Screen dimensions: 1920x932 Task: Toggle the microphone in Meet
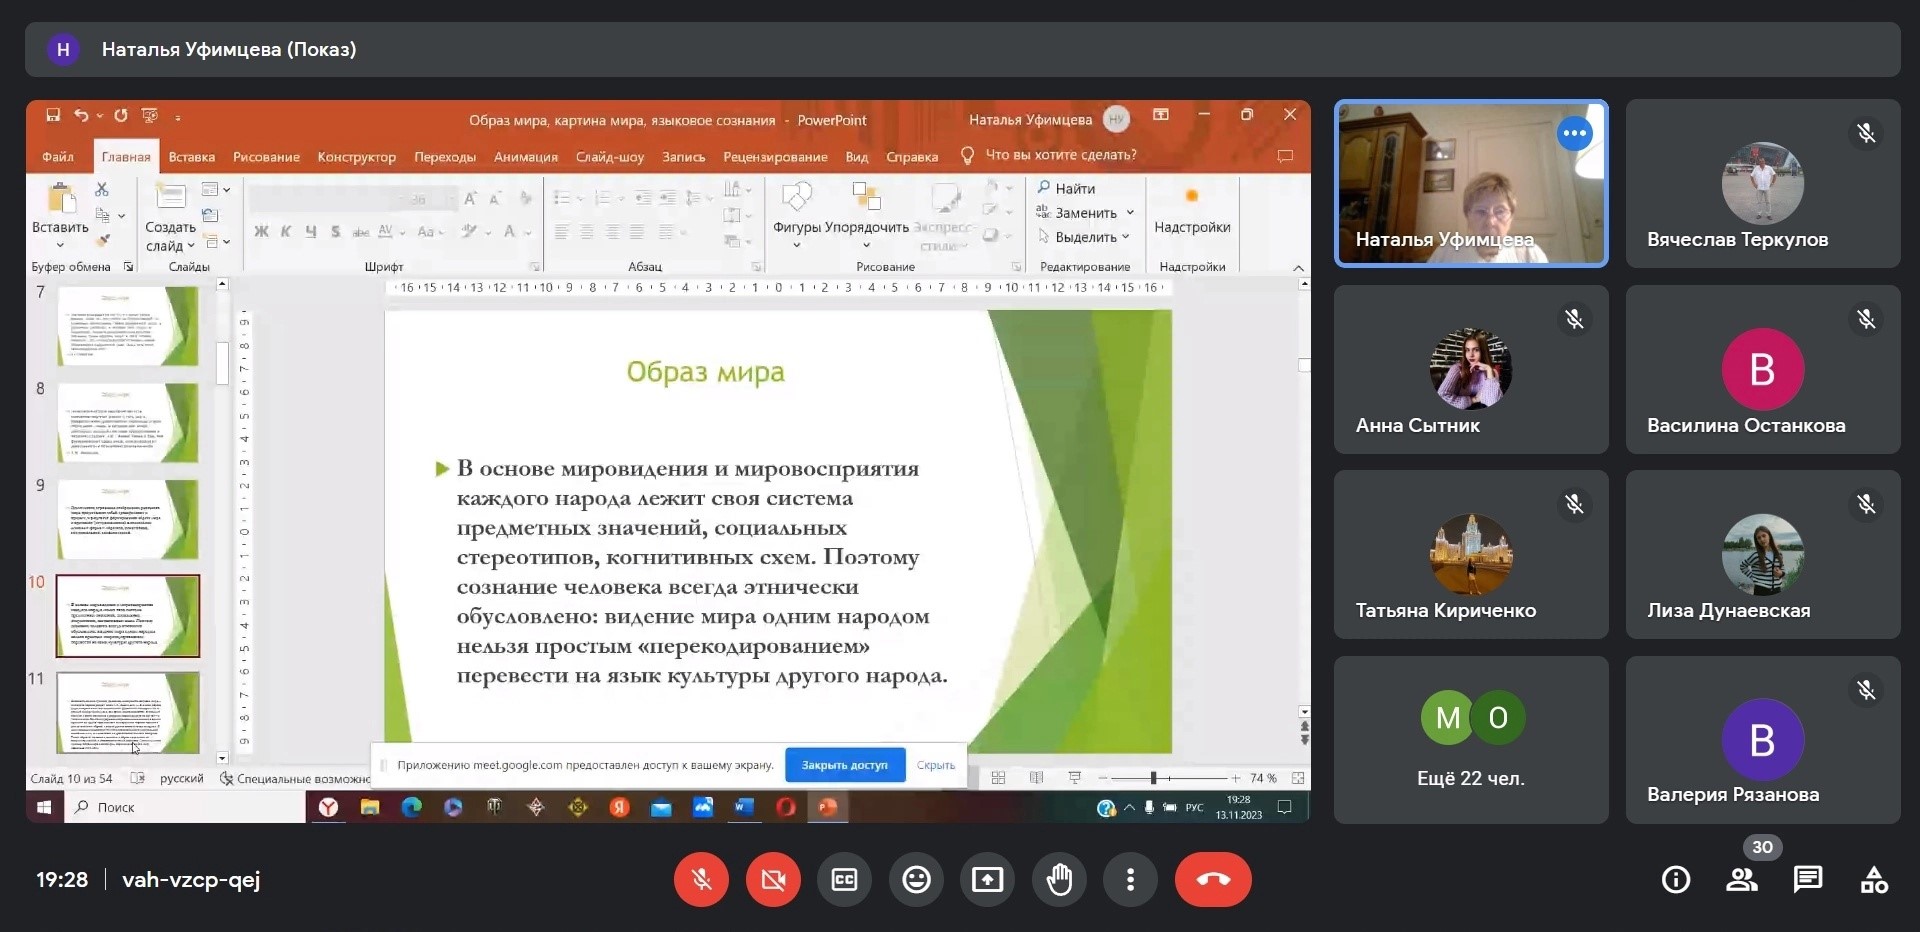point(701,879)
